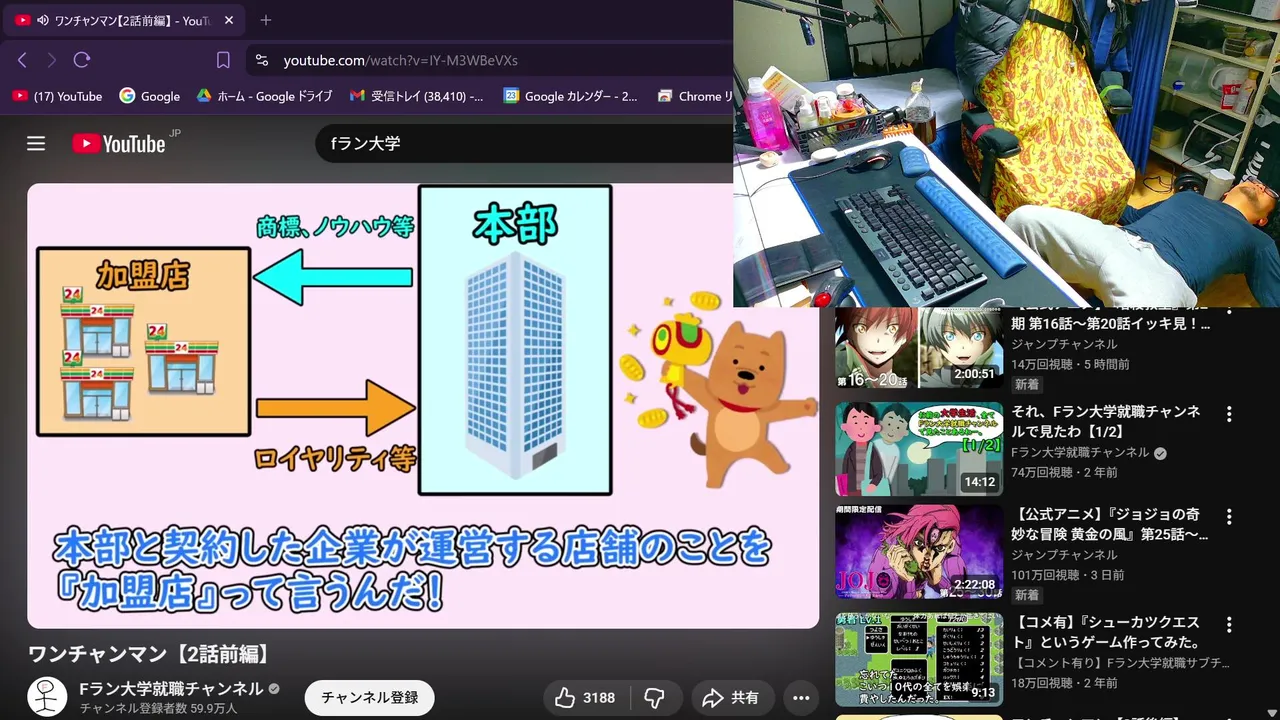This screenshot has width=1280, height=720.
Task: Open ジャンプチャンネル under the 14万回視聴 video
Action: click(x=1064, y=345)
